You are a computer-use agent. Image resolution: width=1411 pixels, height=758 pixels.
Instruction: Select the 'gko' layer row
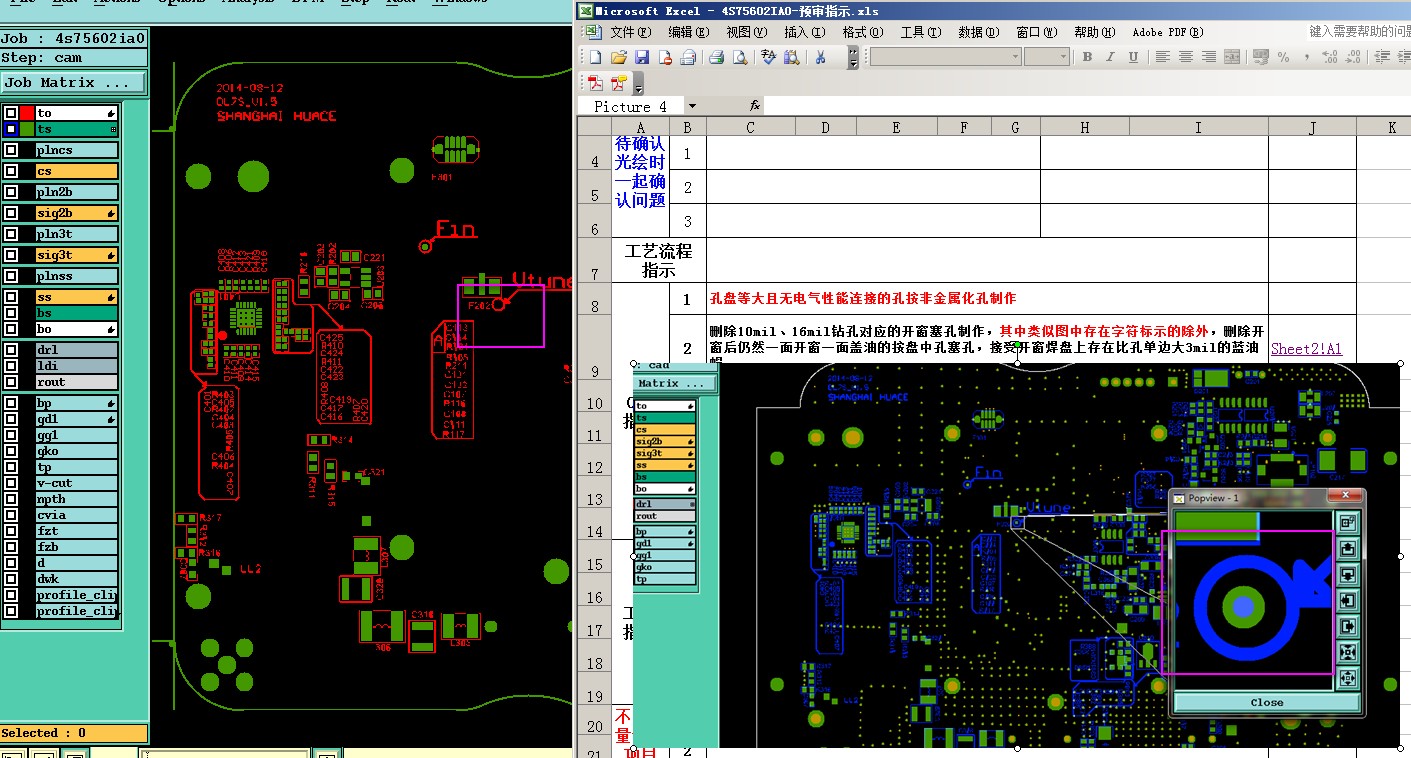pyautogui.click(x=77, y=451)
